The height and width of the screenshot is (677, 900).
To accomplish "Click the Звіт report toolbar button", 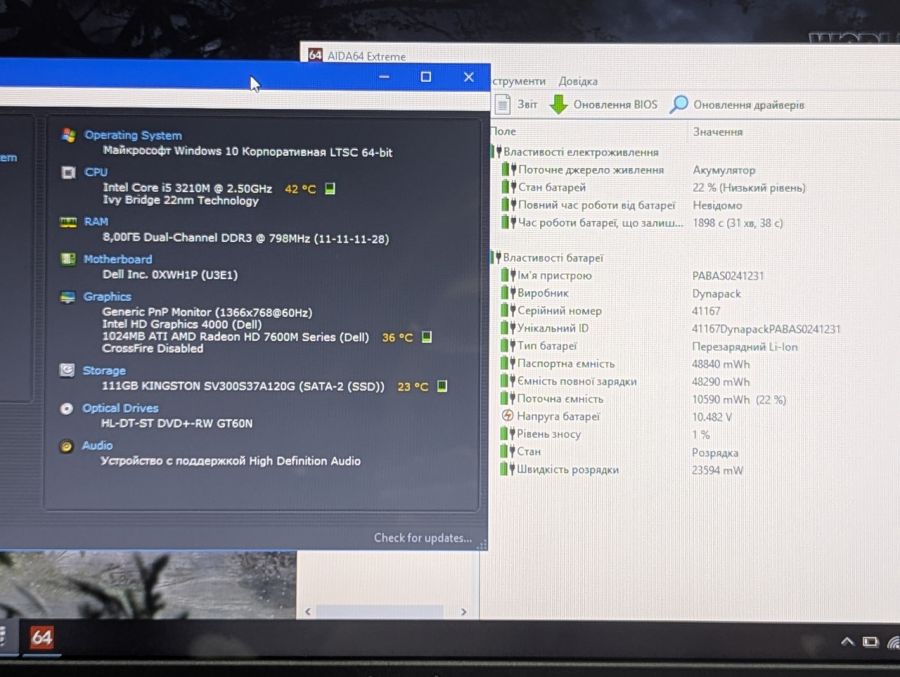I will click(x=516, y=104).
